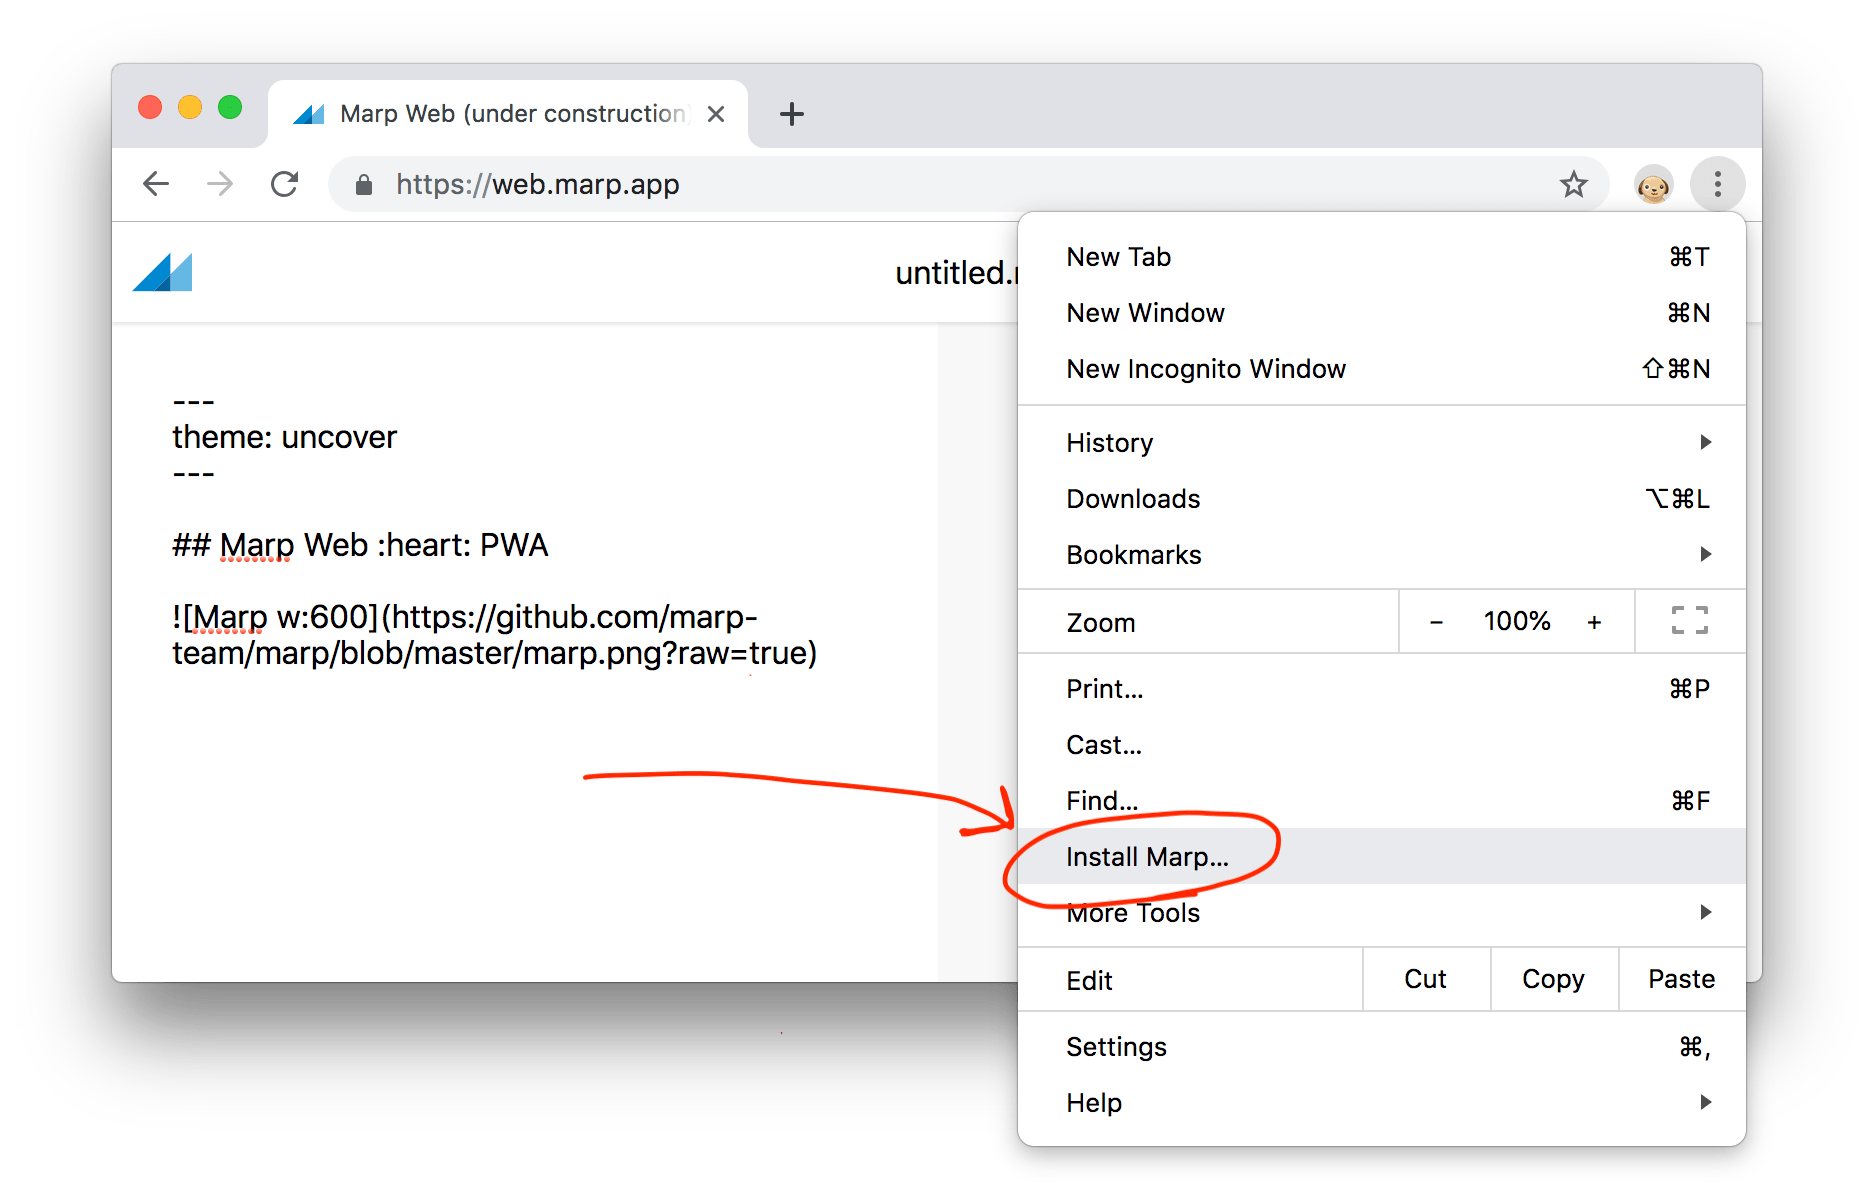Expand the Bookmarks submenu
The image size is (1874, 1188).
1381,555
